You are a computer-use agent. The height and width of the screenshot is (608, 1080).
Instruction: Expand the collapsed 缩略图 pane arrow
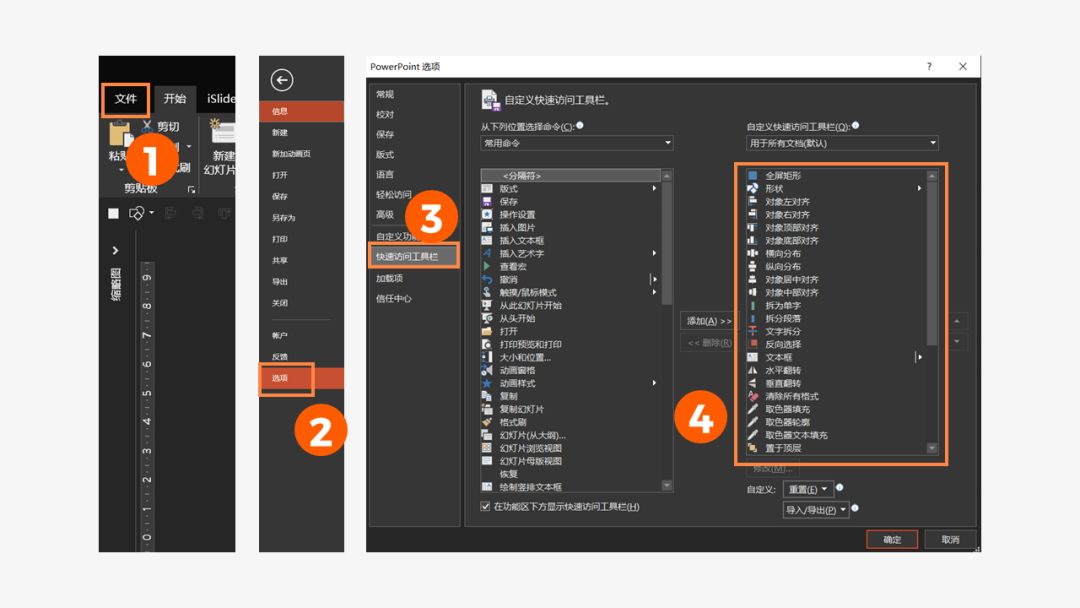pos(115,251)
